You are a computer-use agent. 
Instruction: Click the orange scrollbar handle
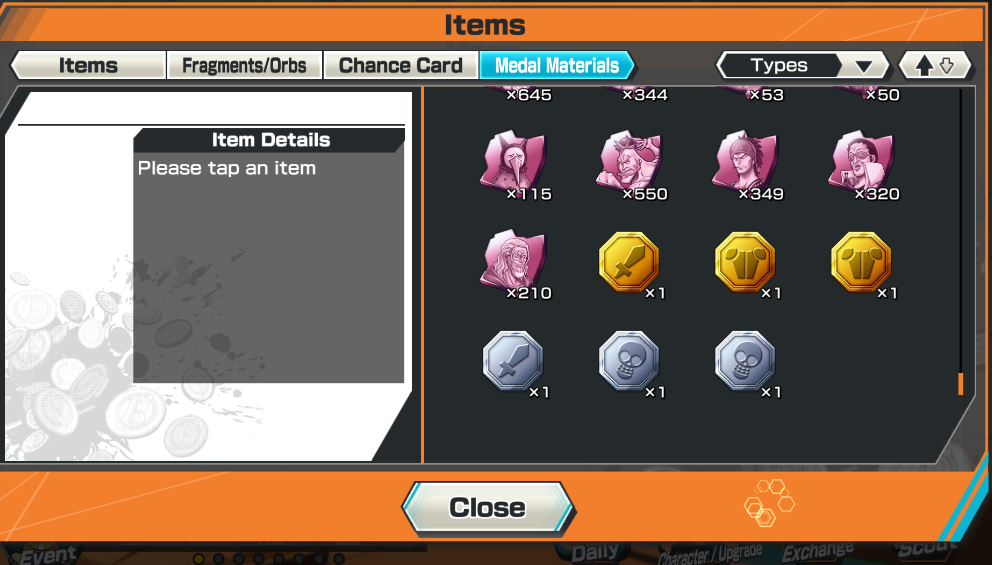(960, 384)
